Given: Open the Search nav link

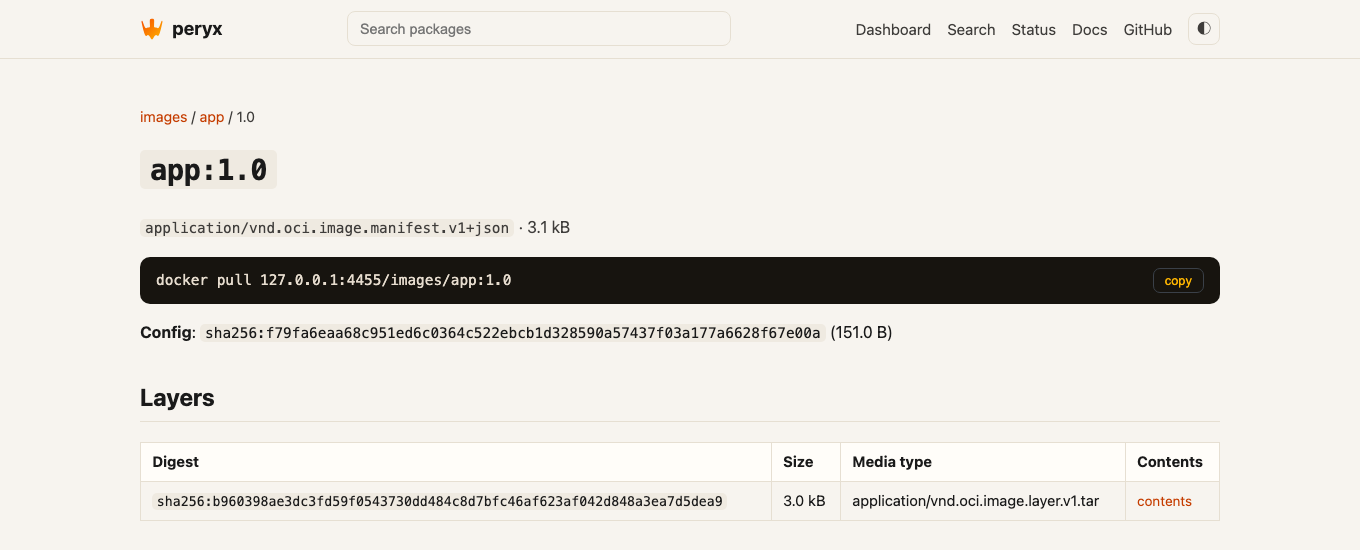Looking at the screenshot, I should tap(971, 30).
